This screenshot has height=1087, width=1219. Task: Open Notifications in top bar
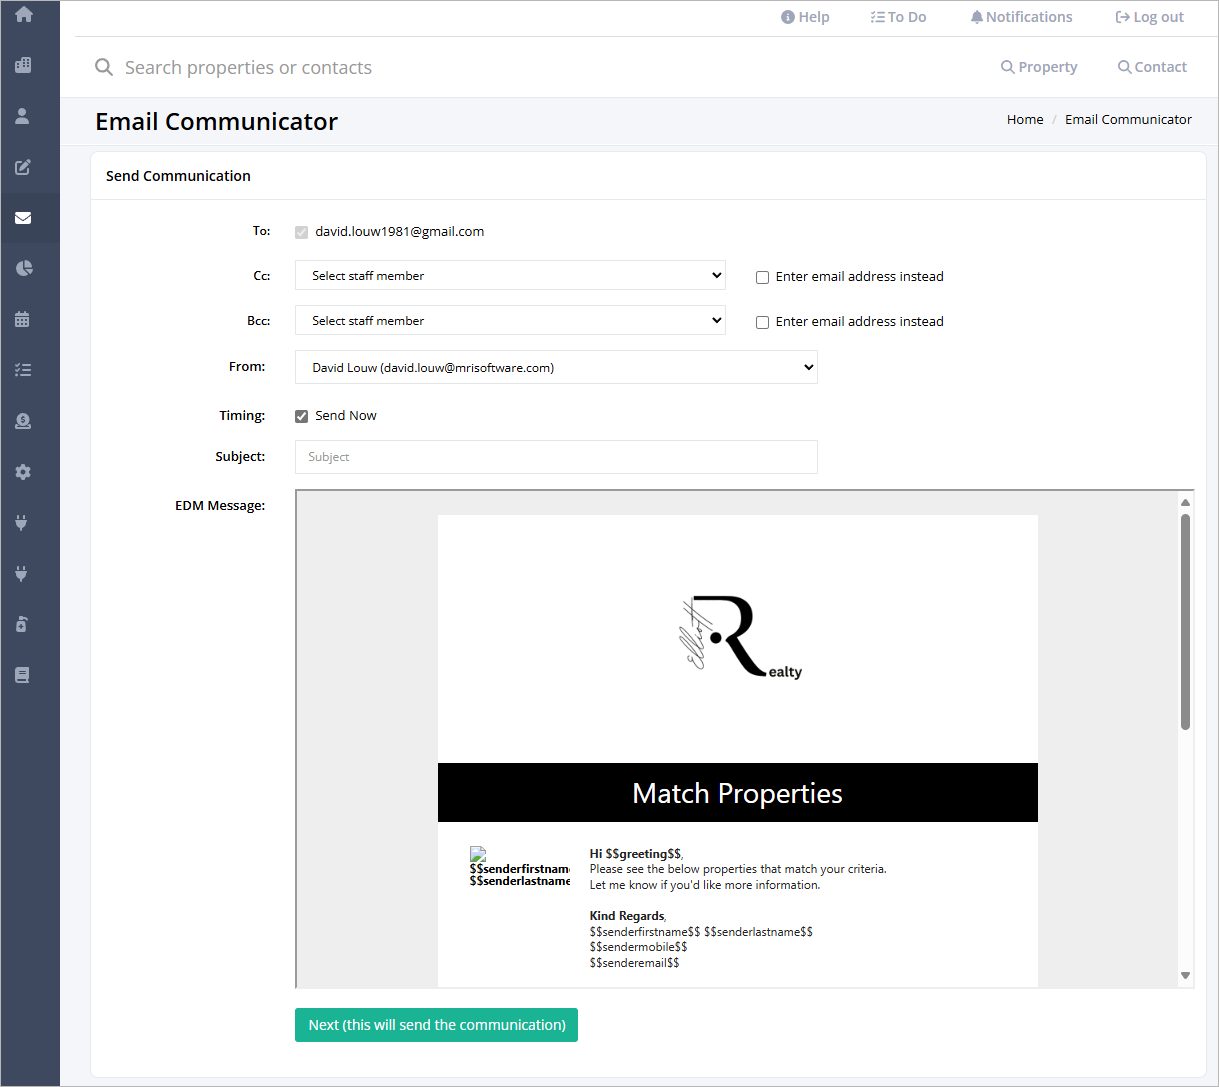pos(1021,17)
